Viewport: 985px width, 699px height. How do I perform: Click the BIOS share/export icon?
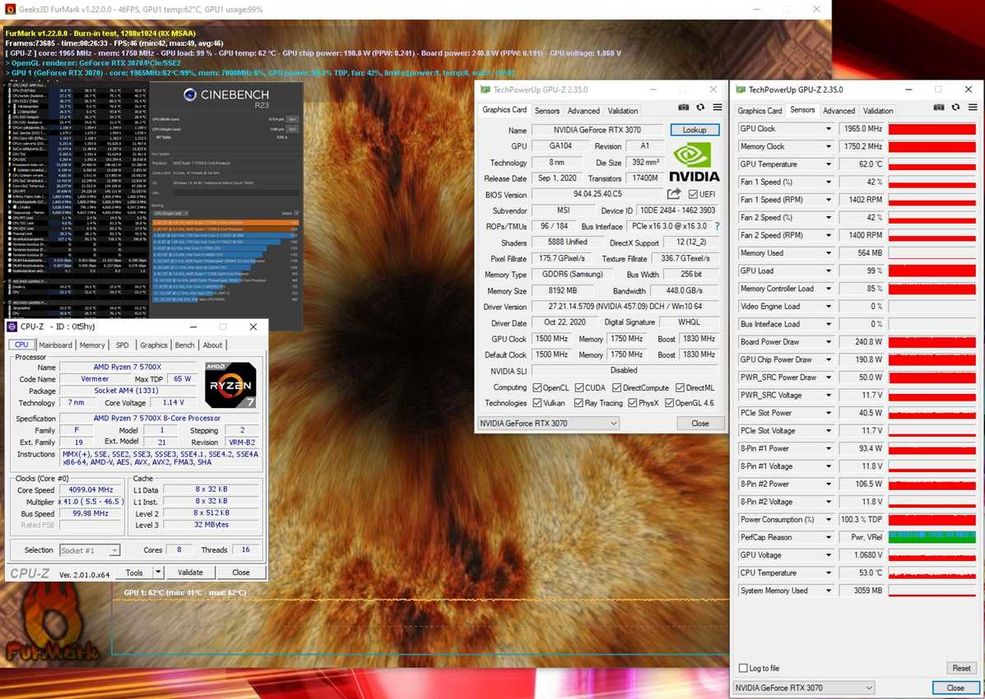673,194
